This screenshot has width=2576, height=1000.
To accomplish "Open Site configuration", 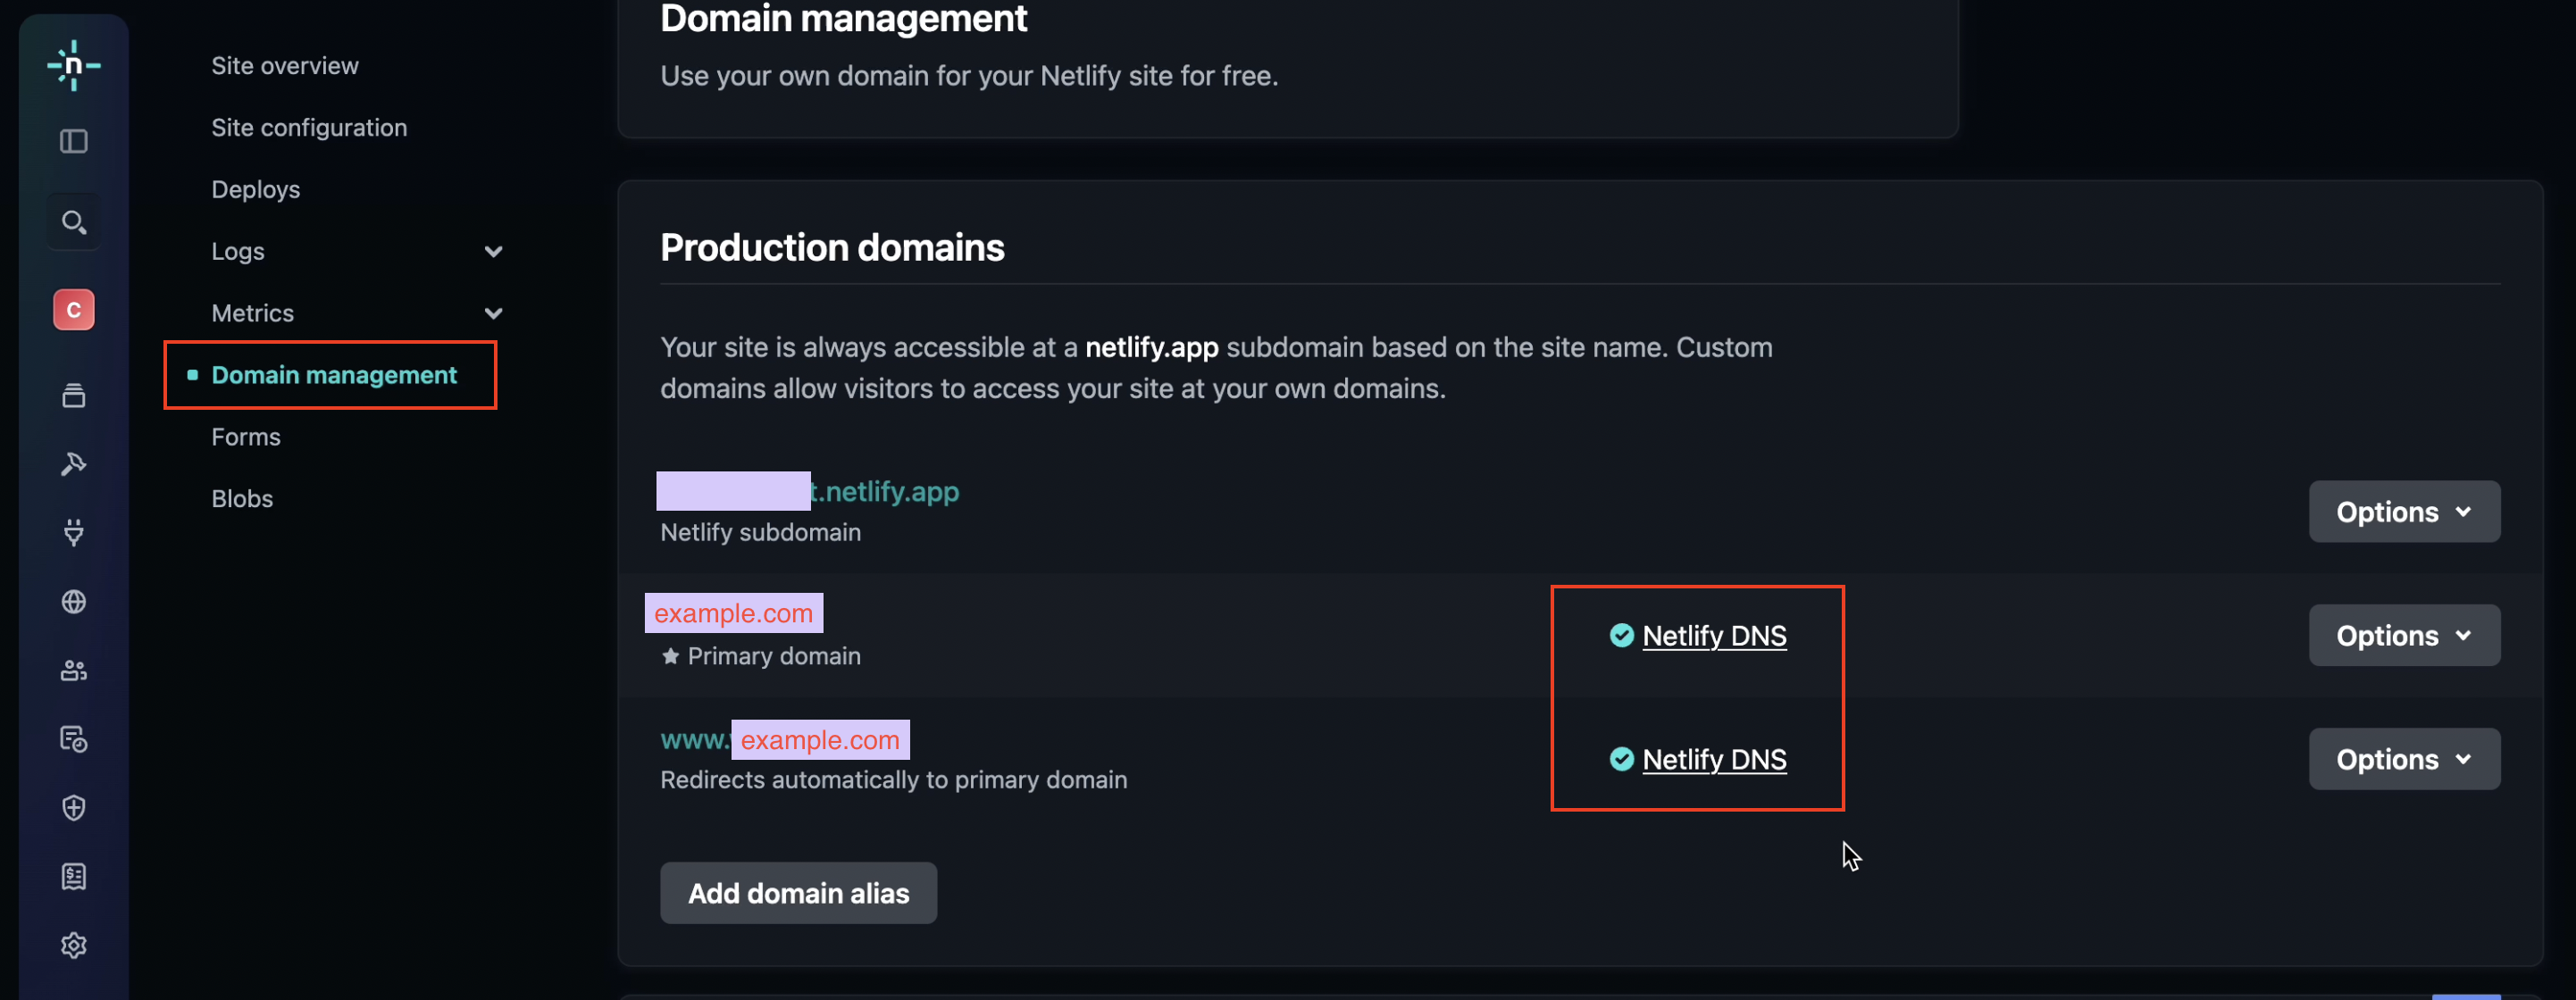I will point(309,128).
